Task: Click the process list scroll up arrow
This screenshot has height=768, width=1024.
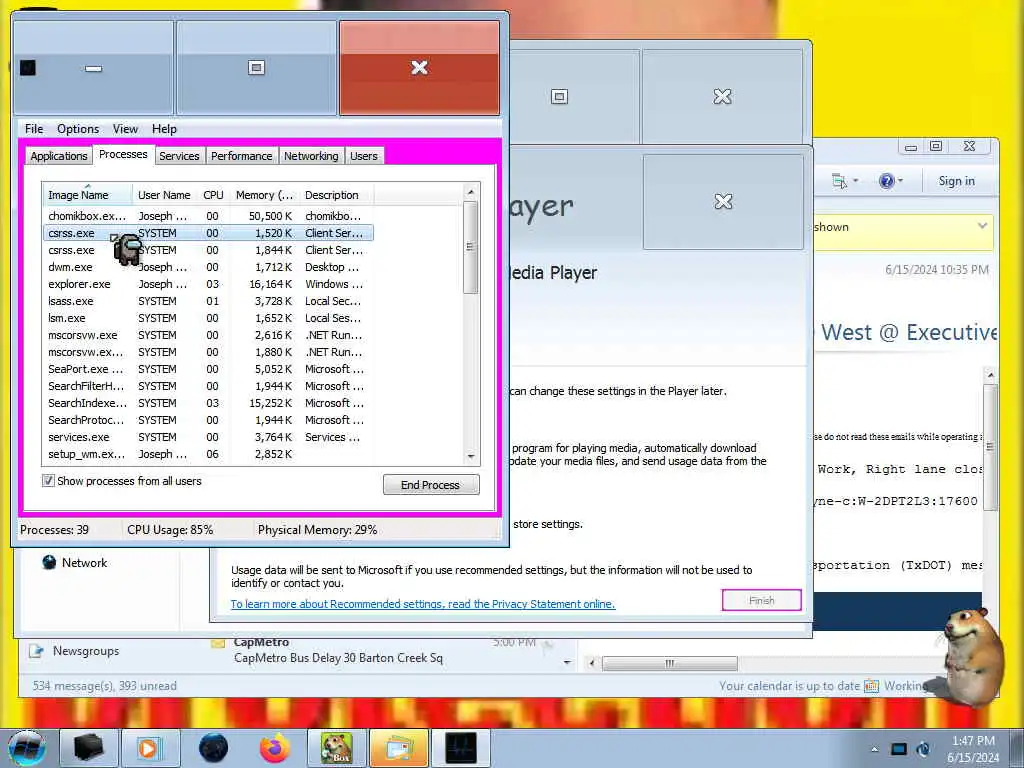Action: (x=470, y=191)
